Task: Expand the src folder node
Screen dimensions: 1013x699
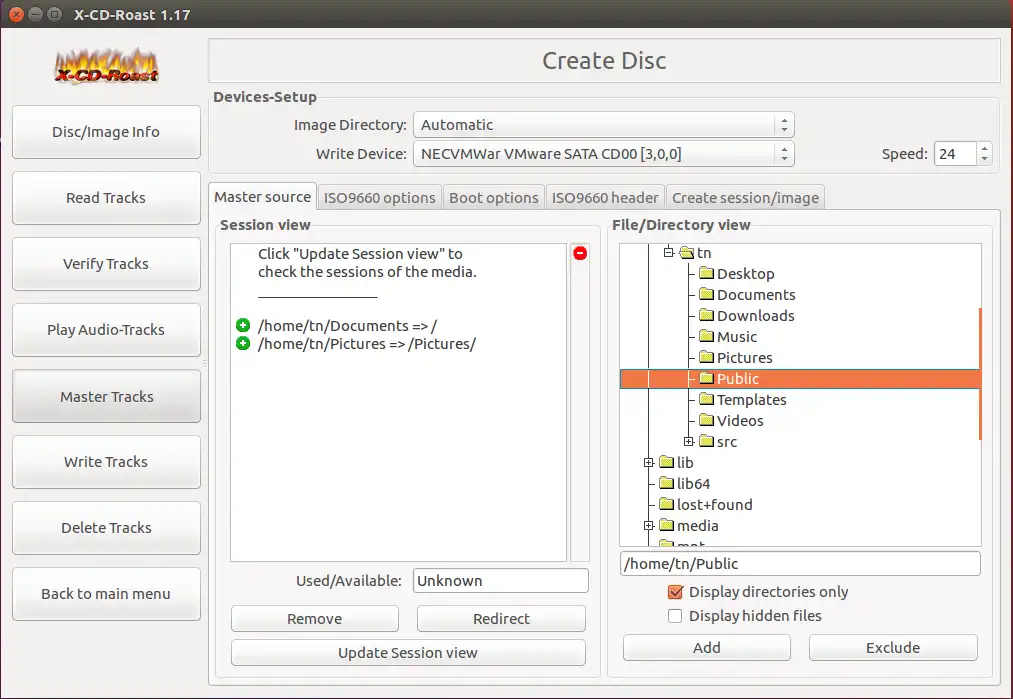Action: 689,442
